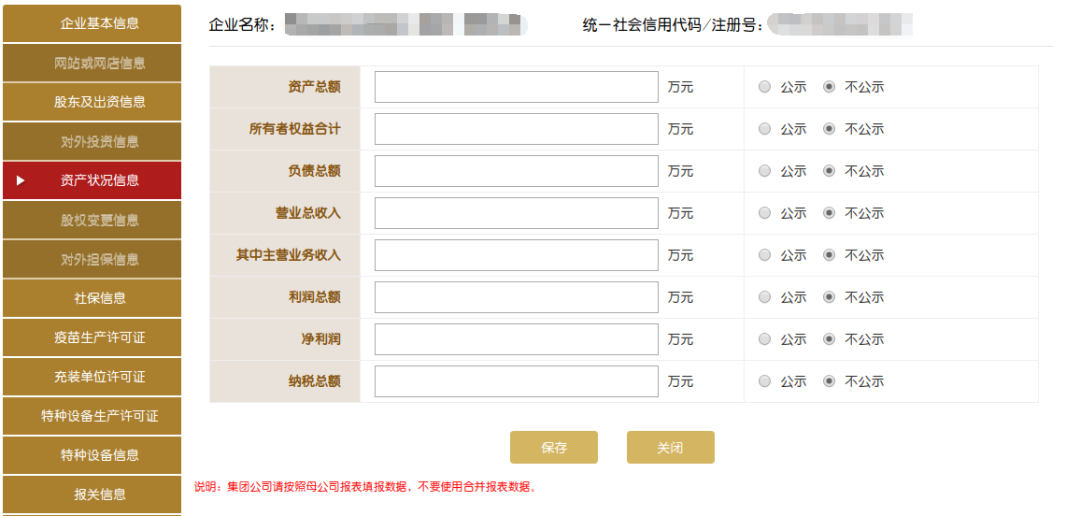Click into the 利润总额 text box
Viewport: 1080px width, 516px height.
[x=517, y=297]
